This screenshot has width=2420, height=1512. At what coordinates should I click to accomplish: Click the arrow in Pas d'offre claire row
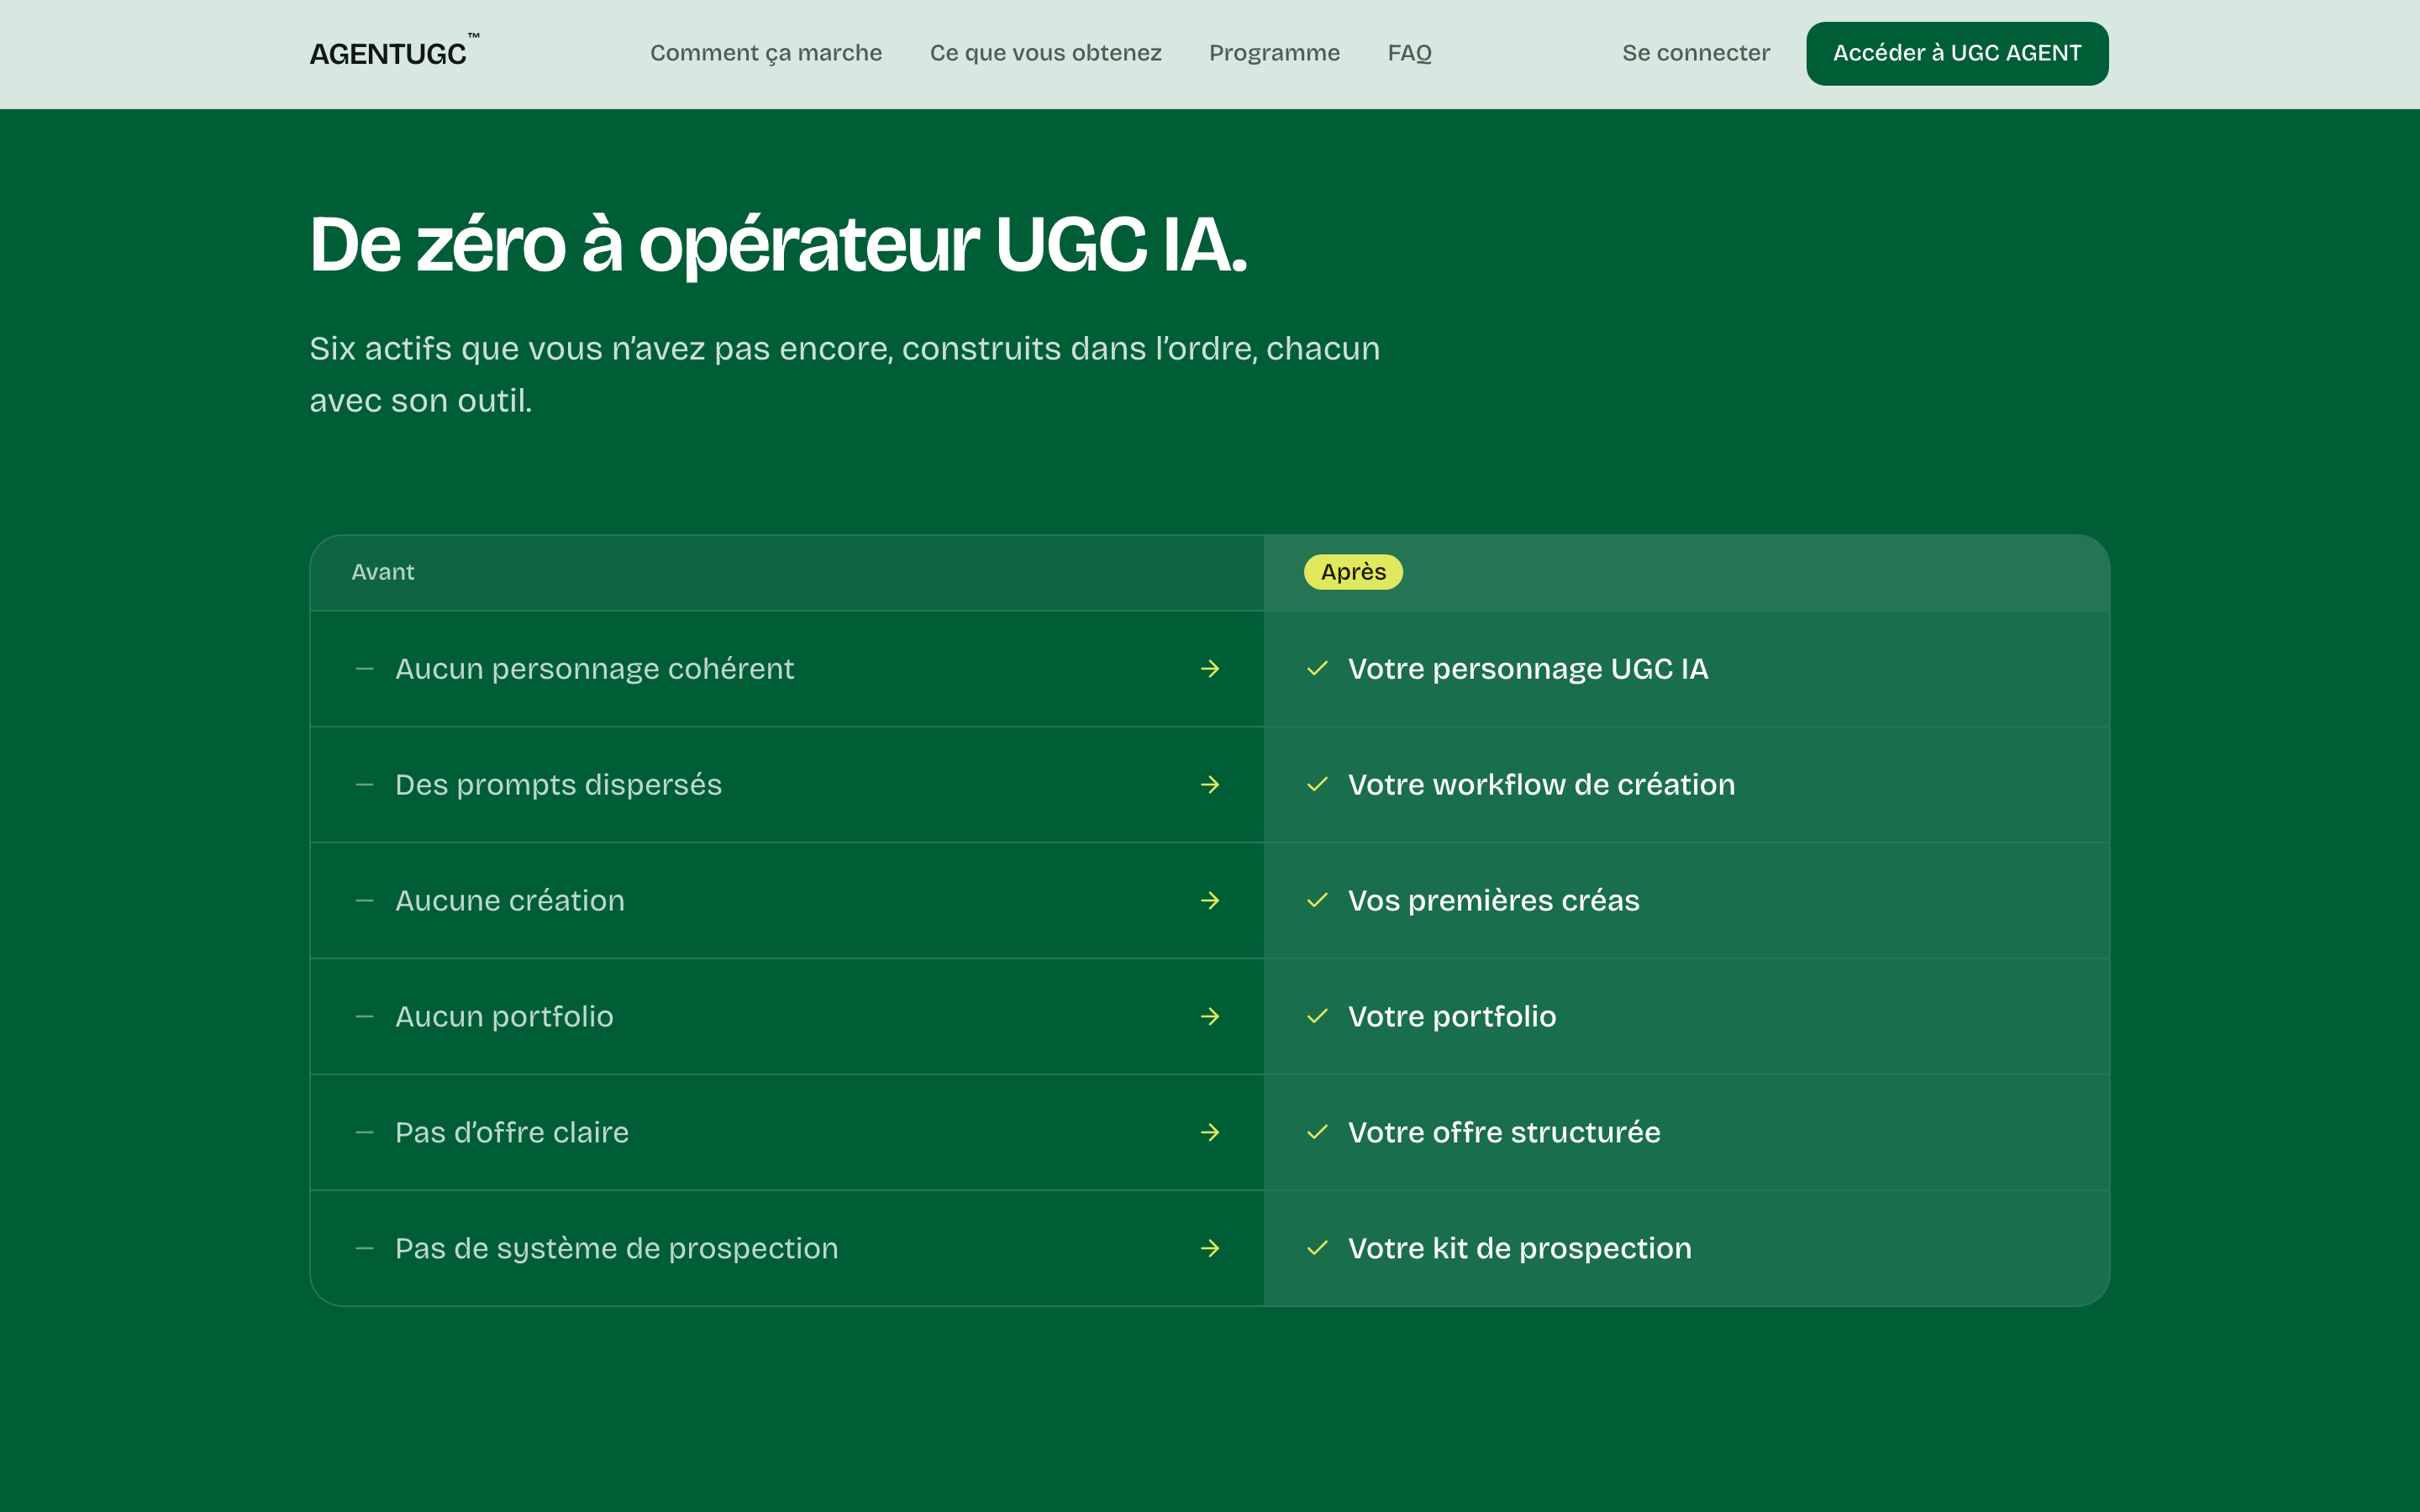(x=1210, y=1132)
